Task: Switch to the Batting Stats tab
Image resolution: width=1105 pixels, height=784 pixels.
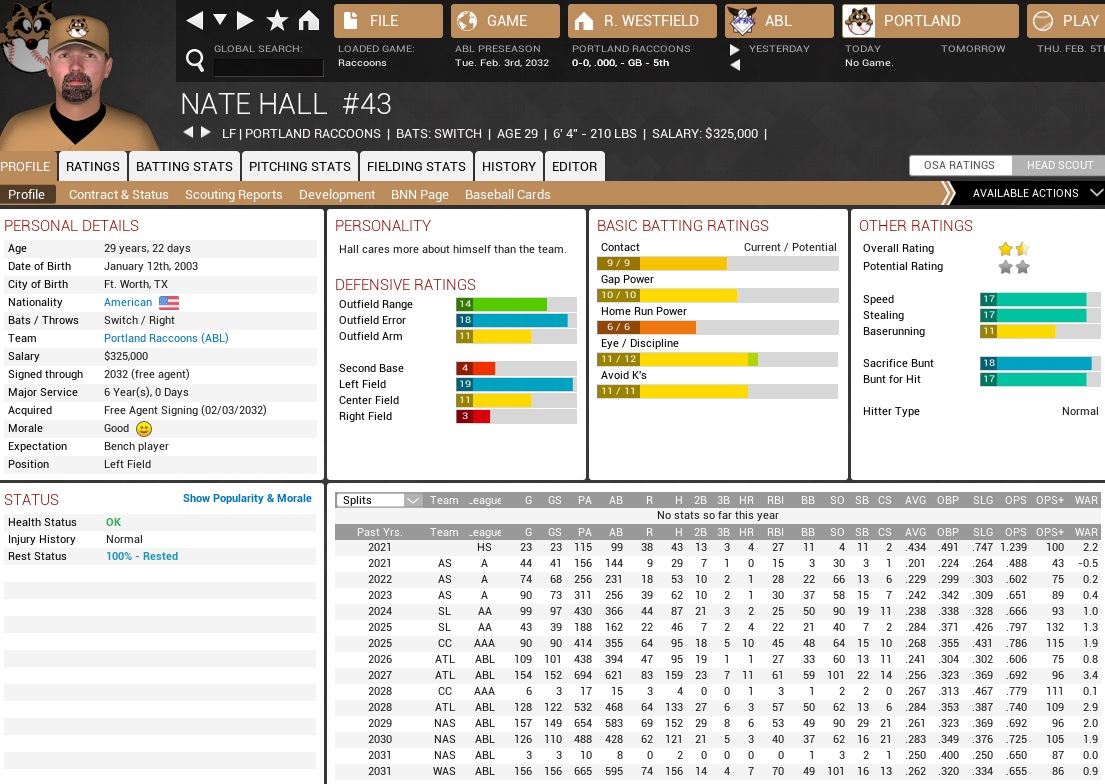Action: tap(184, 167)
